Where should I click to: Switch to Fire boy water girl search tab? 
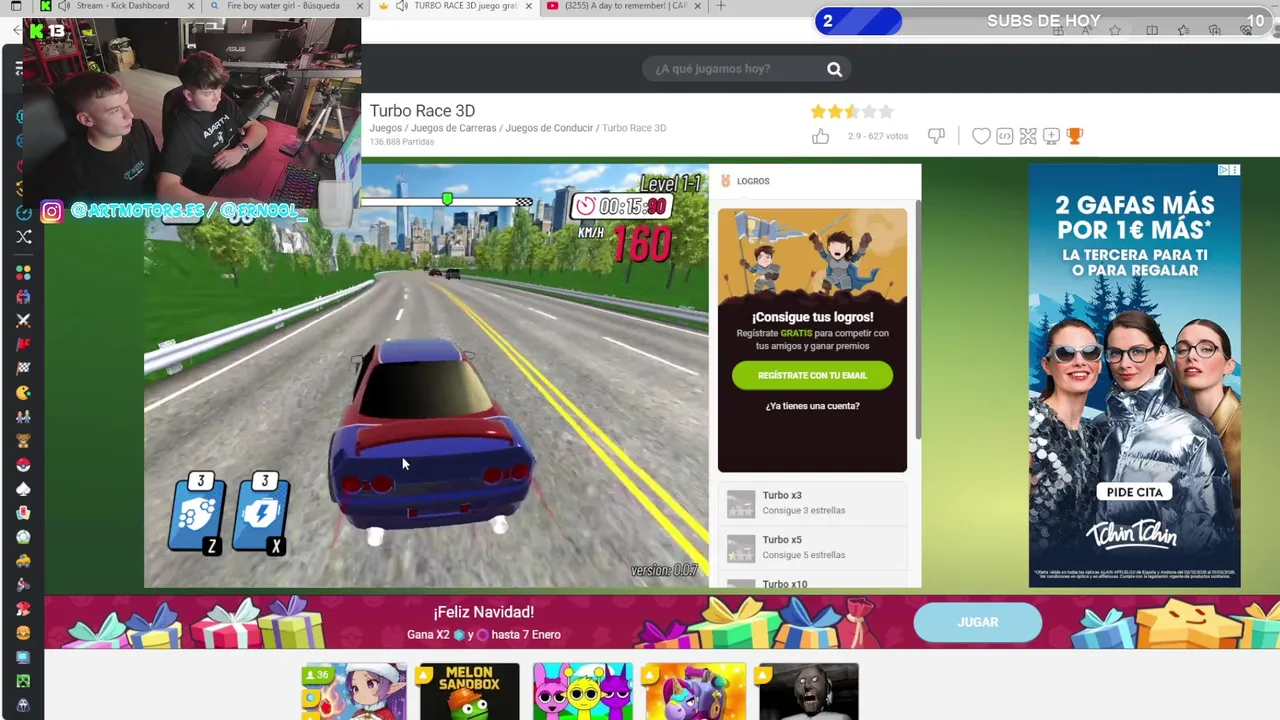(285, 6)
